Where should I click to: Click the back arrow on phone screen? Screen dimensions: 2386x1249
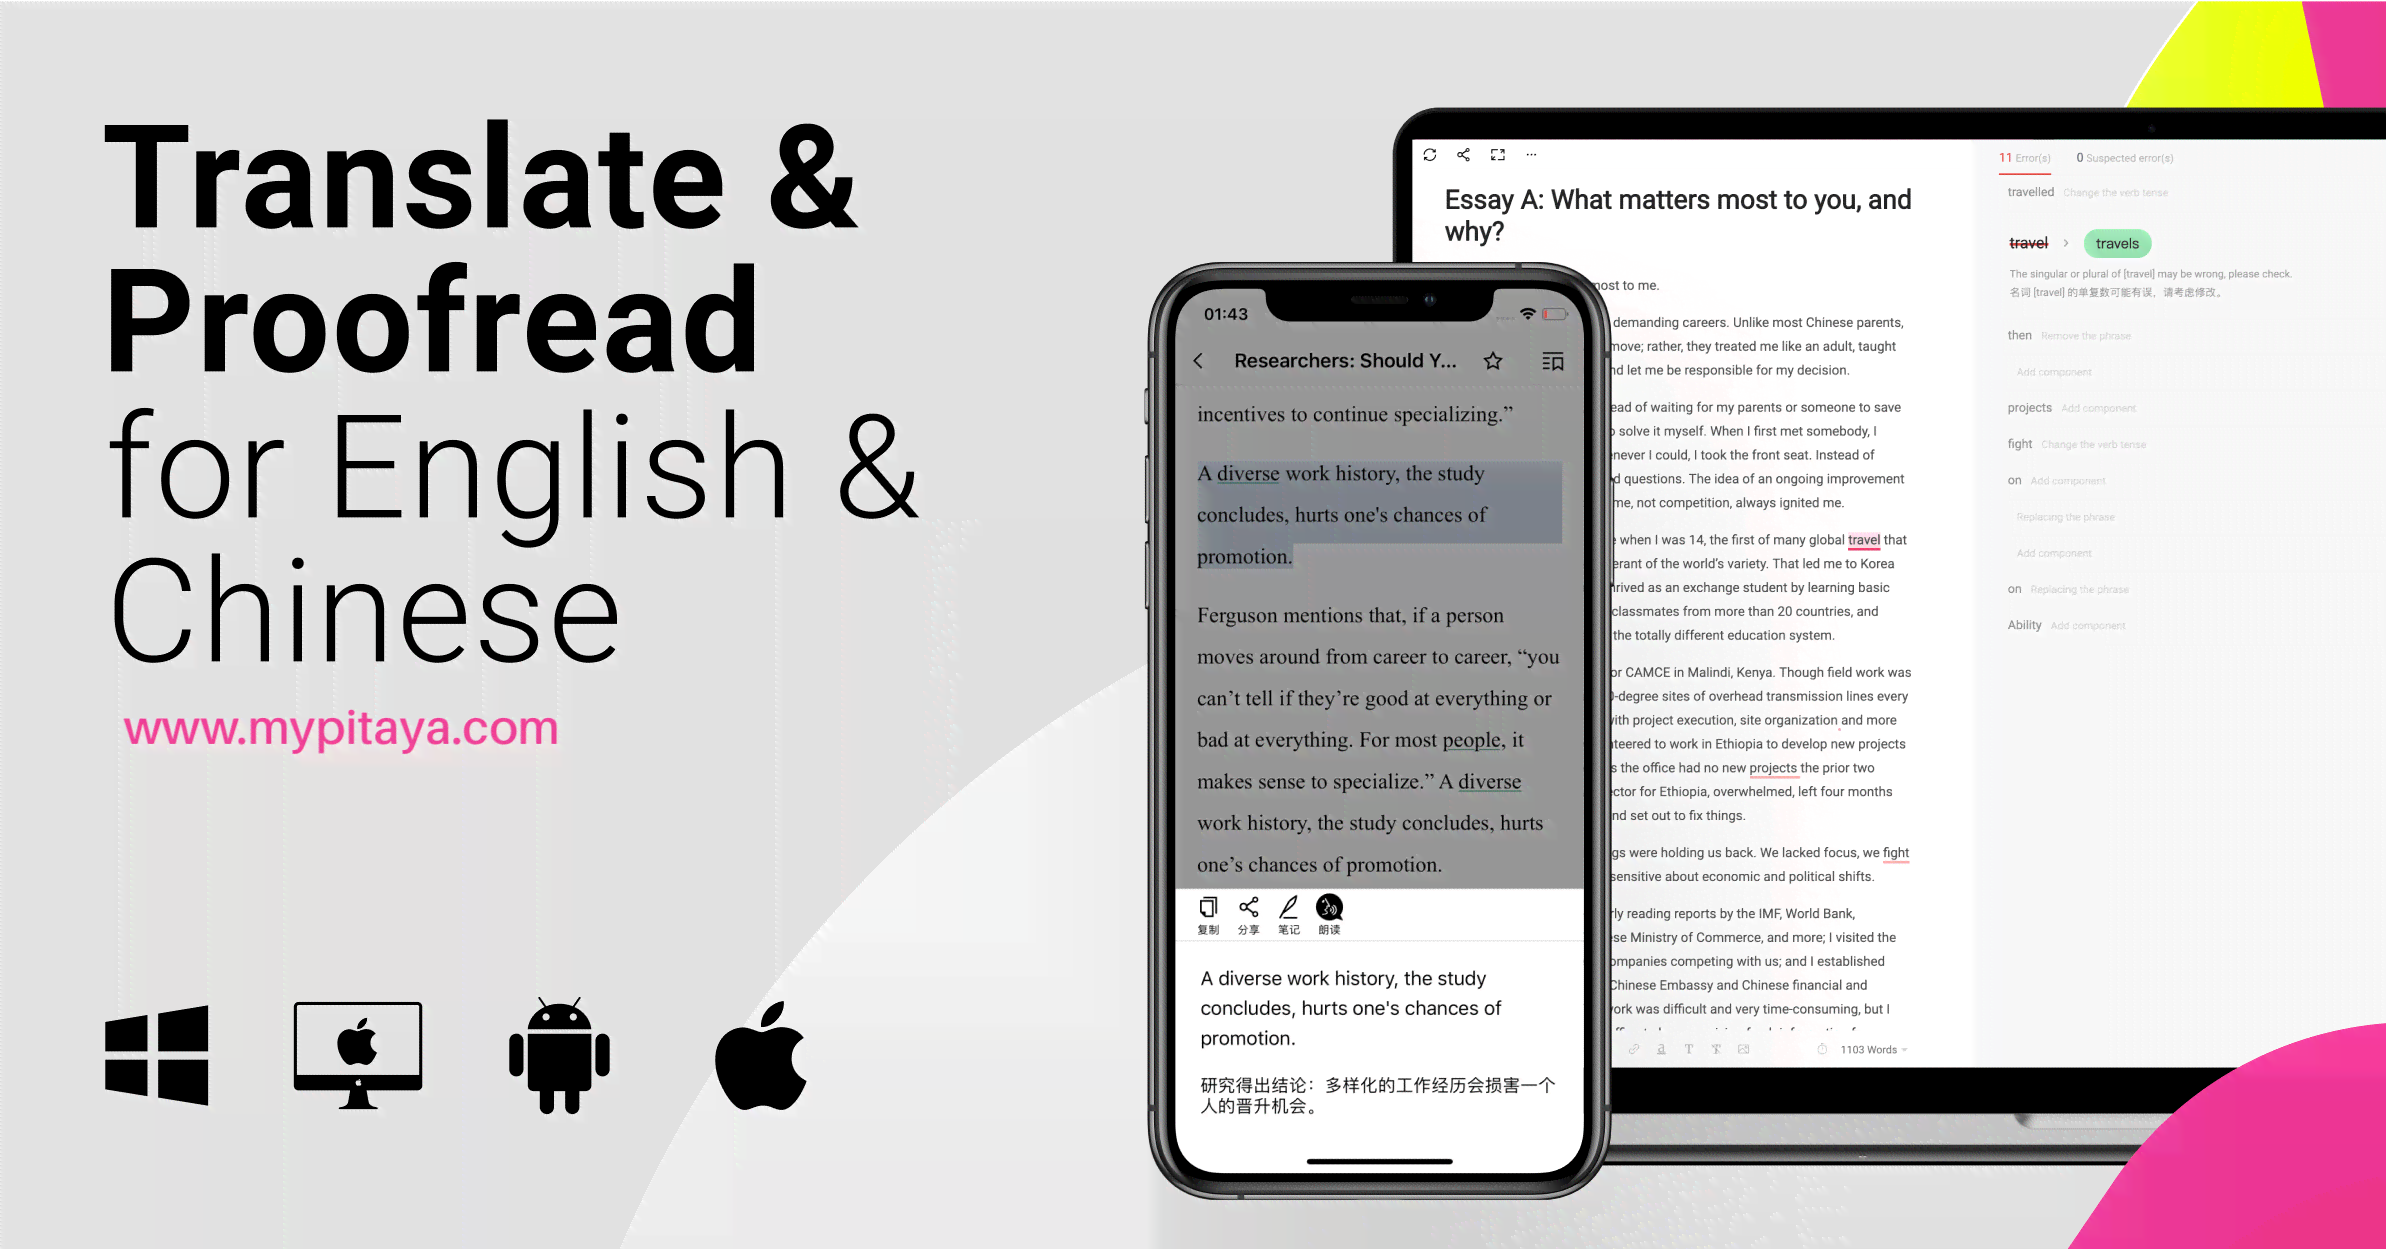click(x=1196, y=362)
